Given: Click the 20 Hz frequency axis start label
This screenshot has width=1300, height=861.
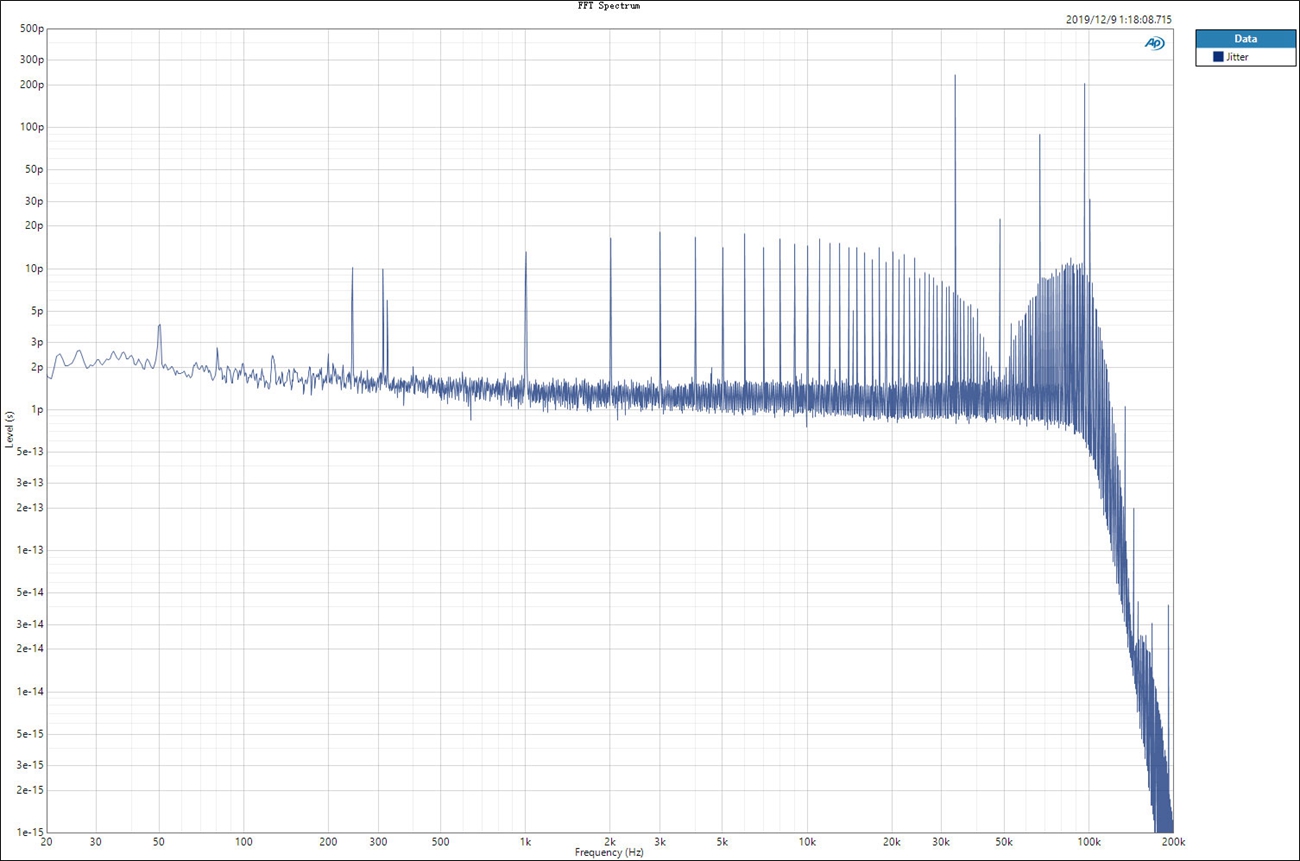Looking at the screenshot, I should click(x=47, y=842).
